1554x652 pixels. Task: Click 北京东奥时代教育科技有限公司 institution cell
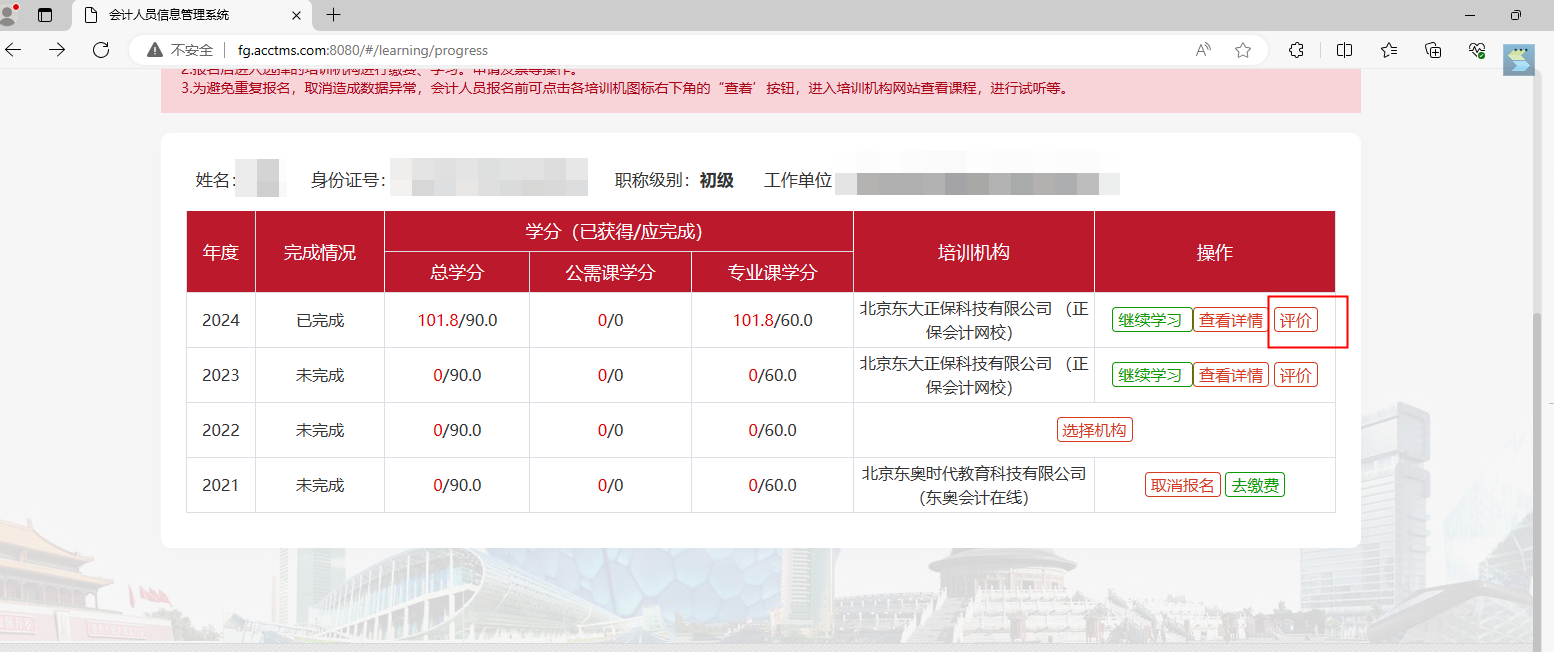pos(974,485)
